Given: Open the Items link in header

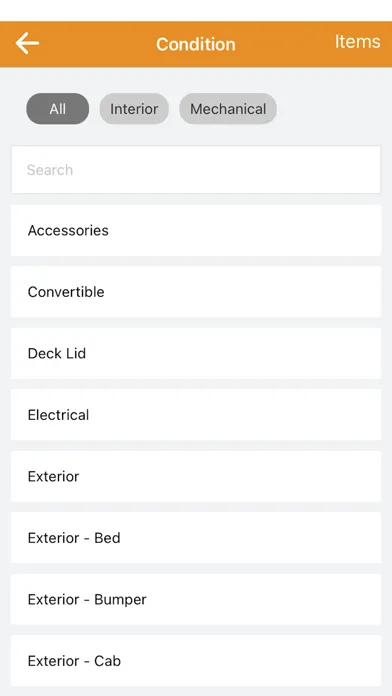Looking at the screenshot, I should pyautogui.click(x=357, y=42).
